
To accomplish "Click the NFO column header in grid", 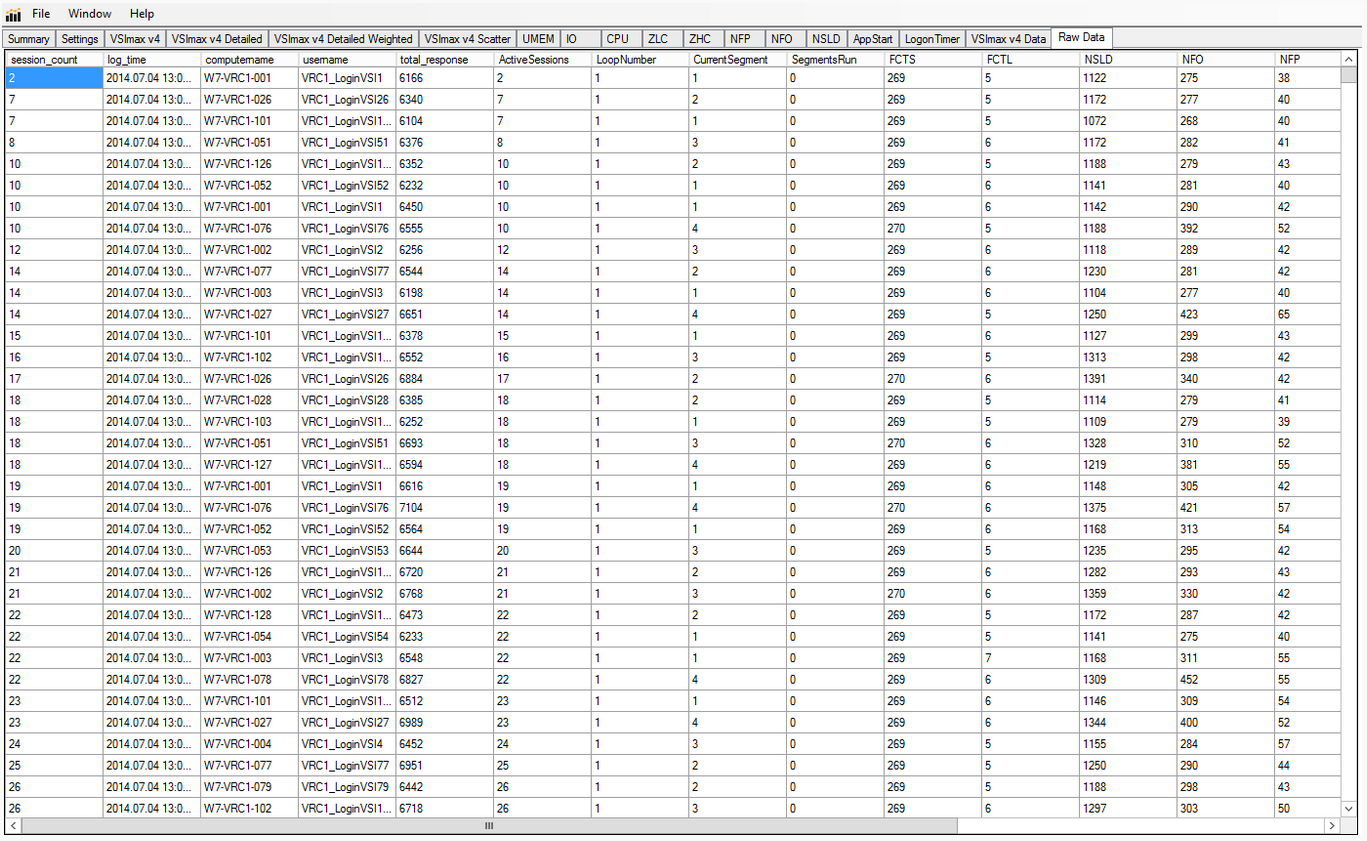I will click(x=1226, y=60).
